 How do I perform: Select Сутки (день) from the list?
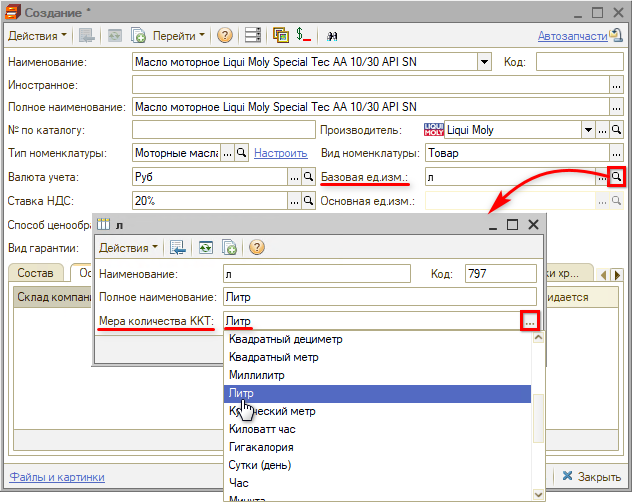[x=377, y=465]
